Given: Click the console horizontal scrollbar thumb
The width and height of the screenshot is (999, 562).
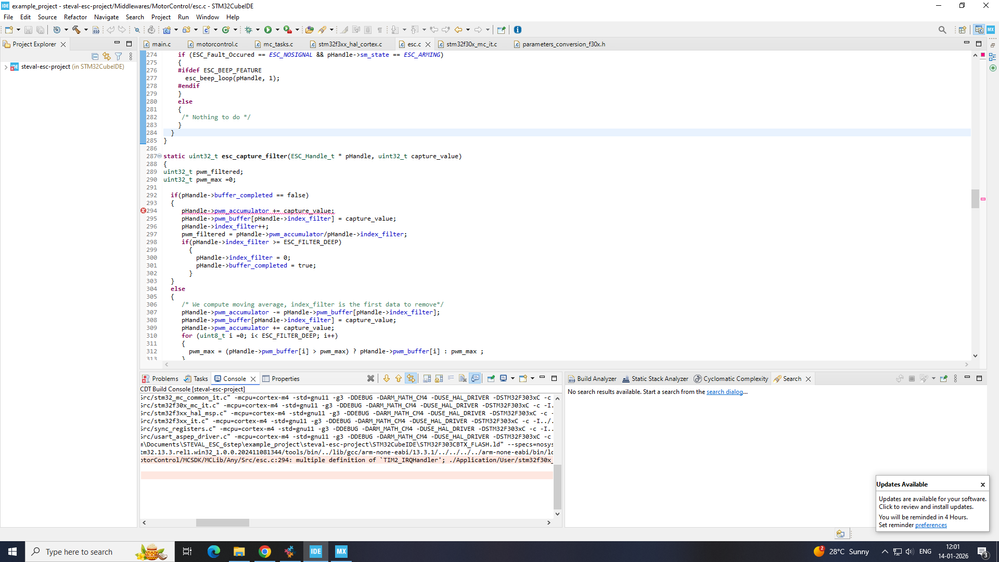Looking at the screenshot, I should point(222,522).
